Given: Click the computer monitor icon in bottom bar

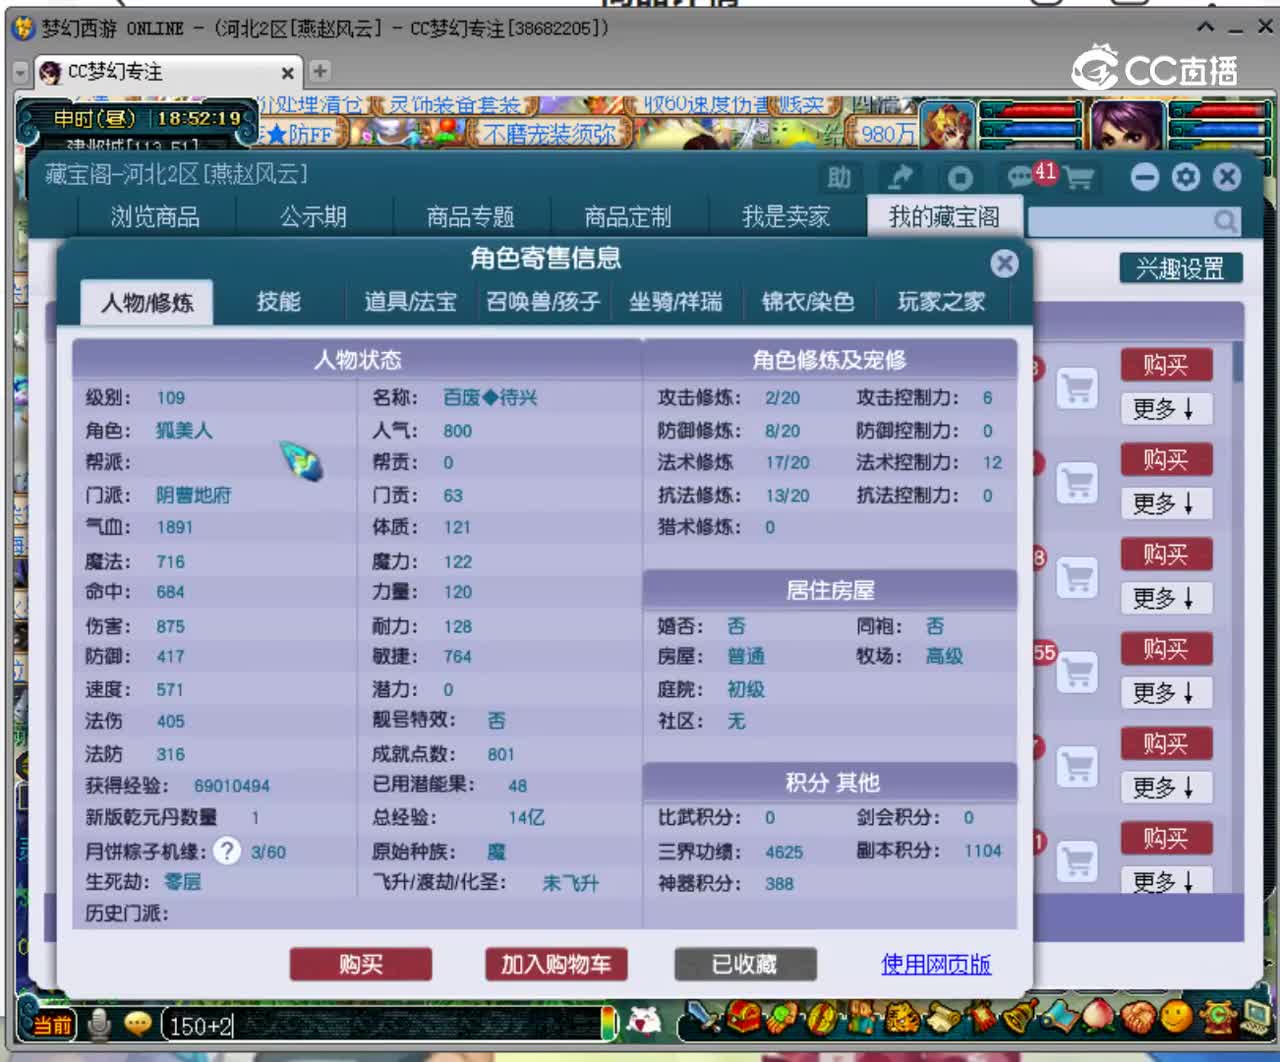Looking at the screenshot, I should (x=1254, y=1017).
